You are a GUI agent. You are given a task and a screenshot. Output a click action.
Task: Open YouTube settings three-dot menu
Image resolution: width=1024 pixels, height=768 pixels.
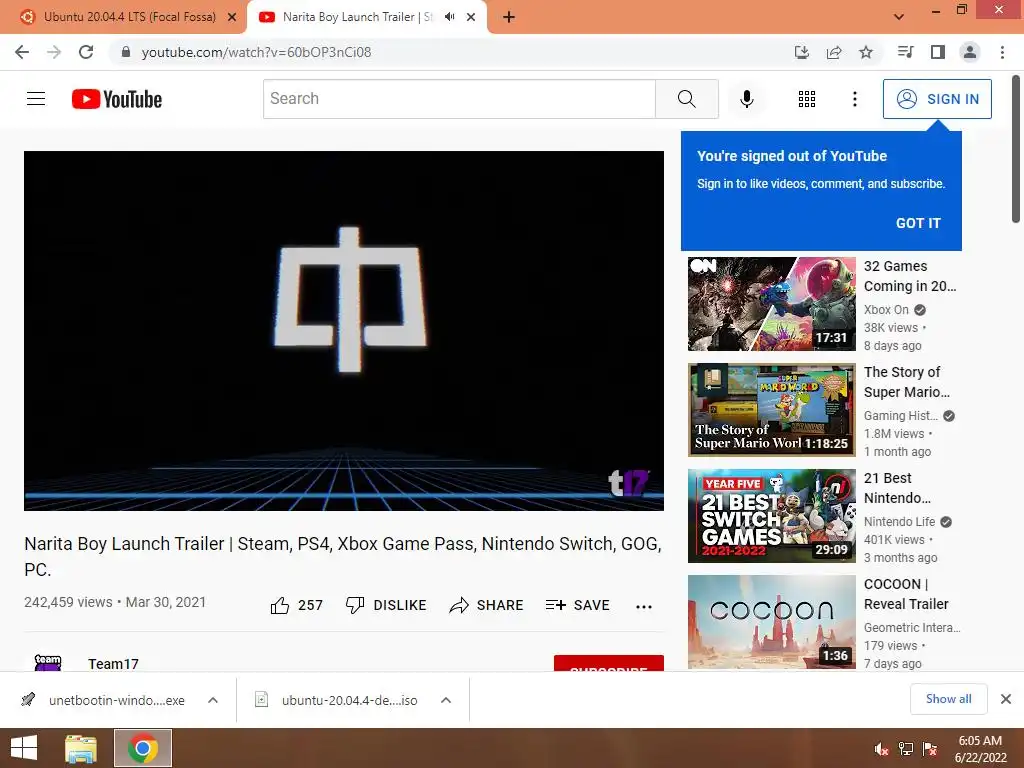pos(854,99)
